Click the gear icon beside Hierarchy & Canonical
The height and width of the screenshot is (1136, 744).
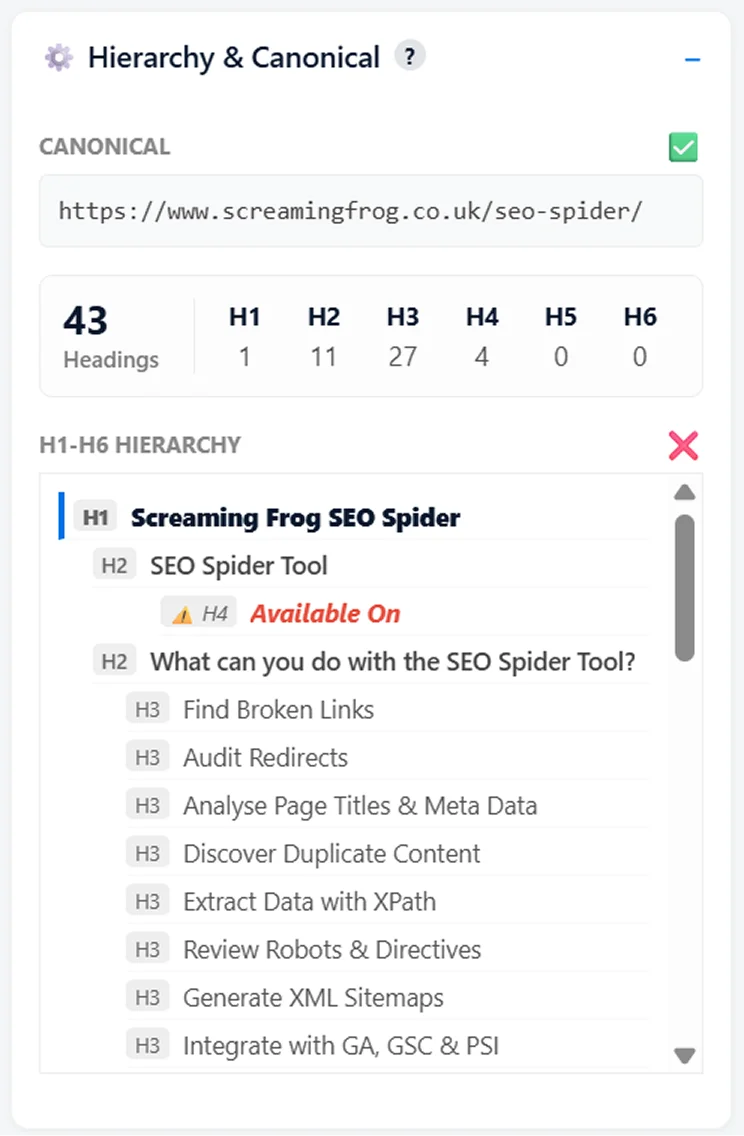click(58, 58)
